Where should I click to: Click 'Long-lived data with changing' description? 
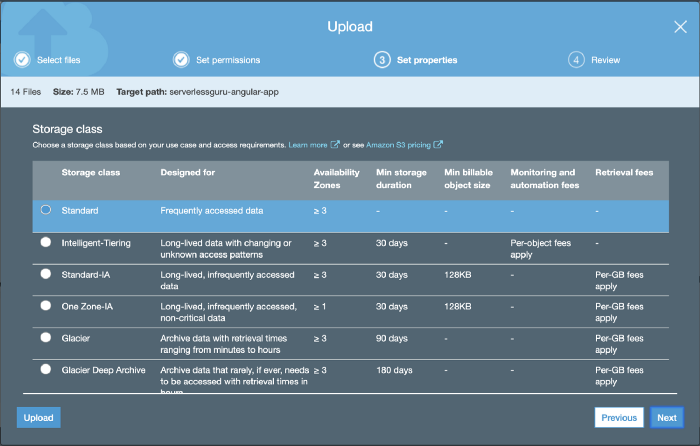tap(226, 249)
